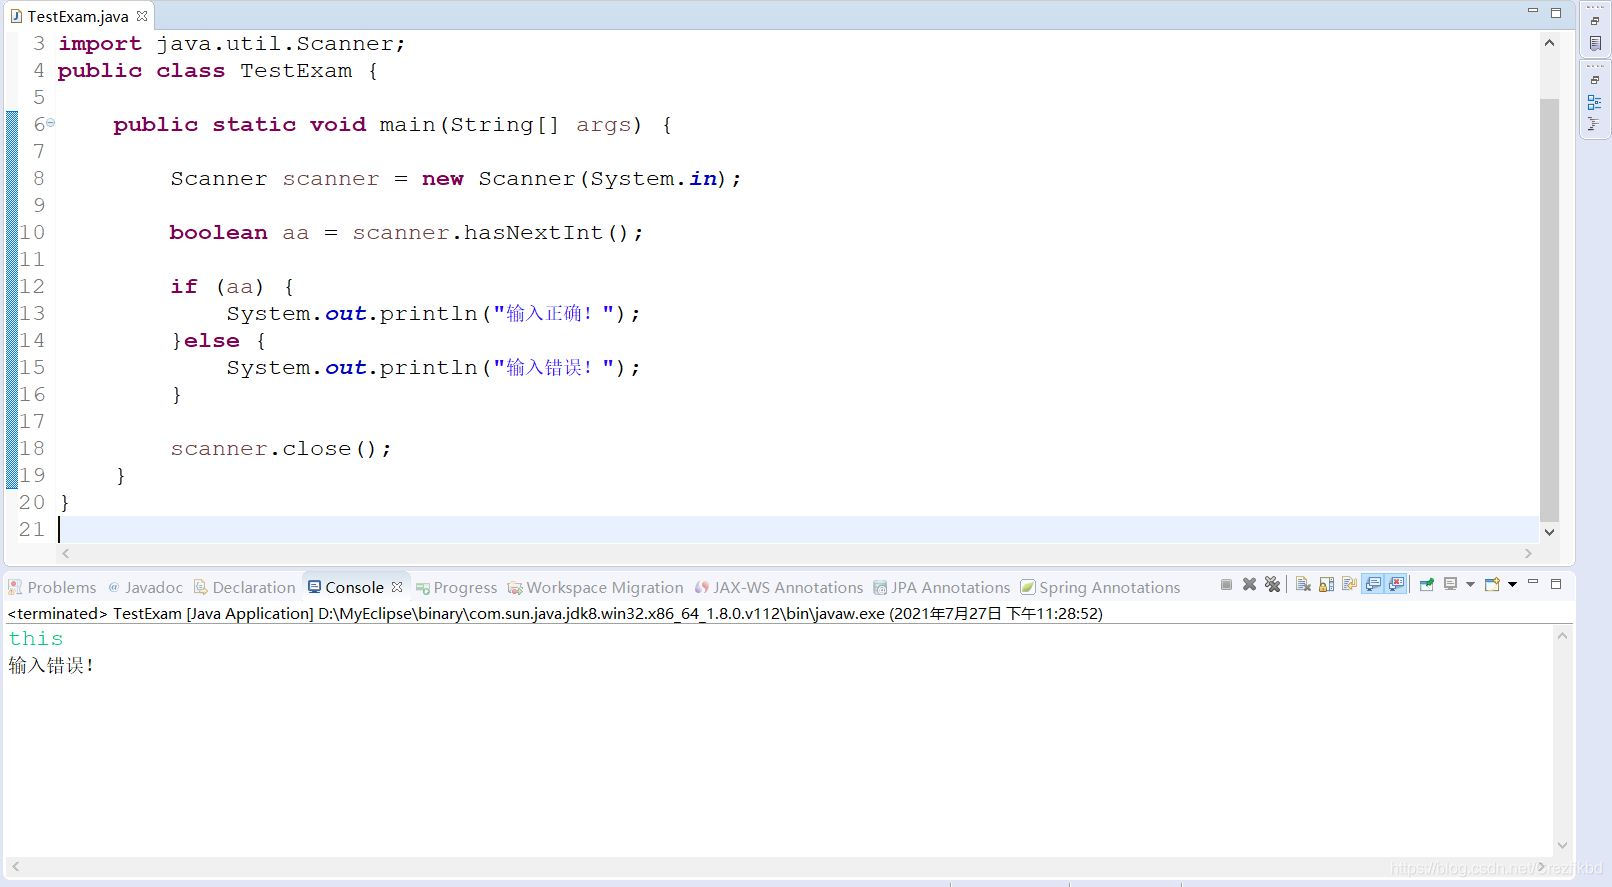
Task: Click the editor horizontal scroll left arrow
Action: 66,553
